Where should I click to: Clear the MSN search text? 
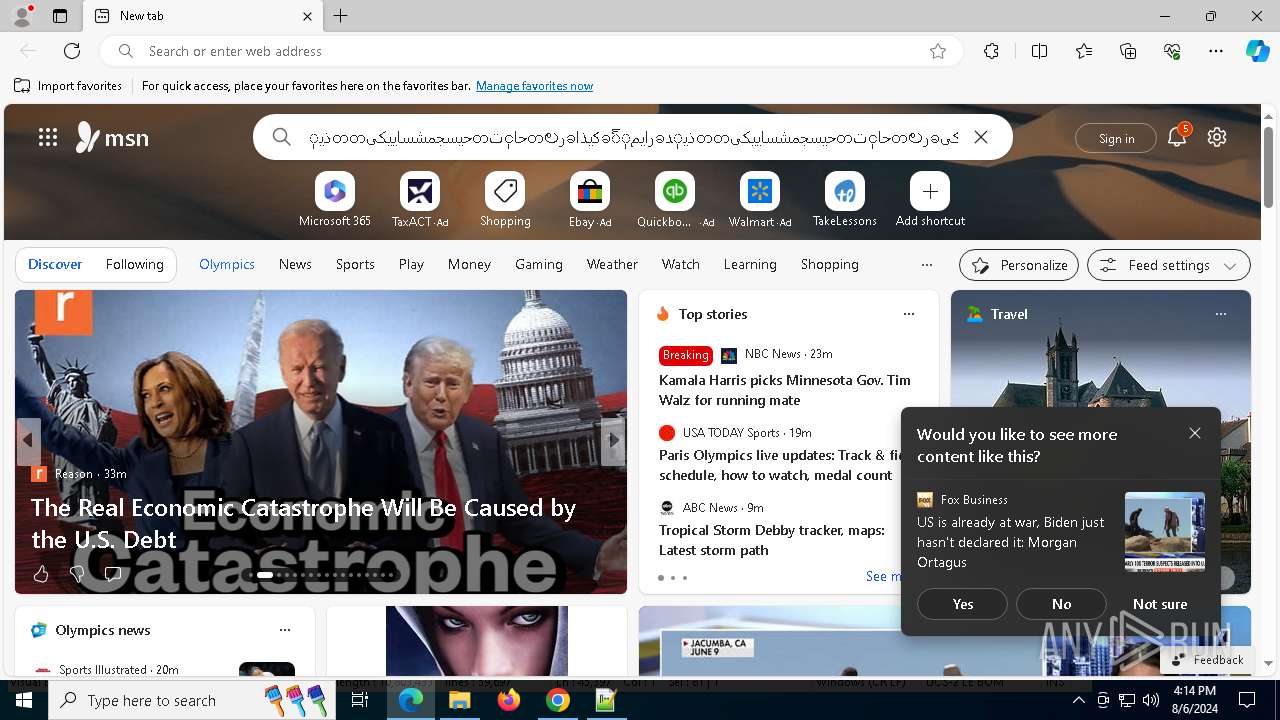pos(981,137)
